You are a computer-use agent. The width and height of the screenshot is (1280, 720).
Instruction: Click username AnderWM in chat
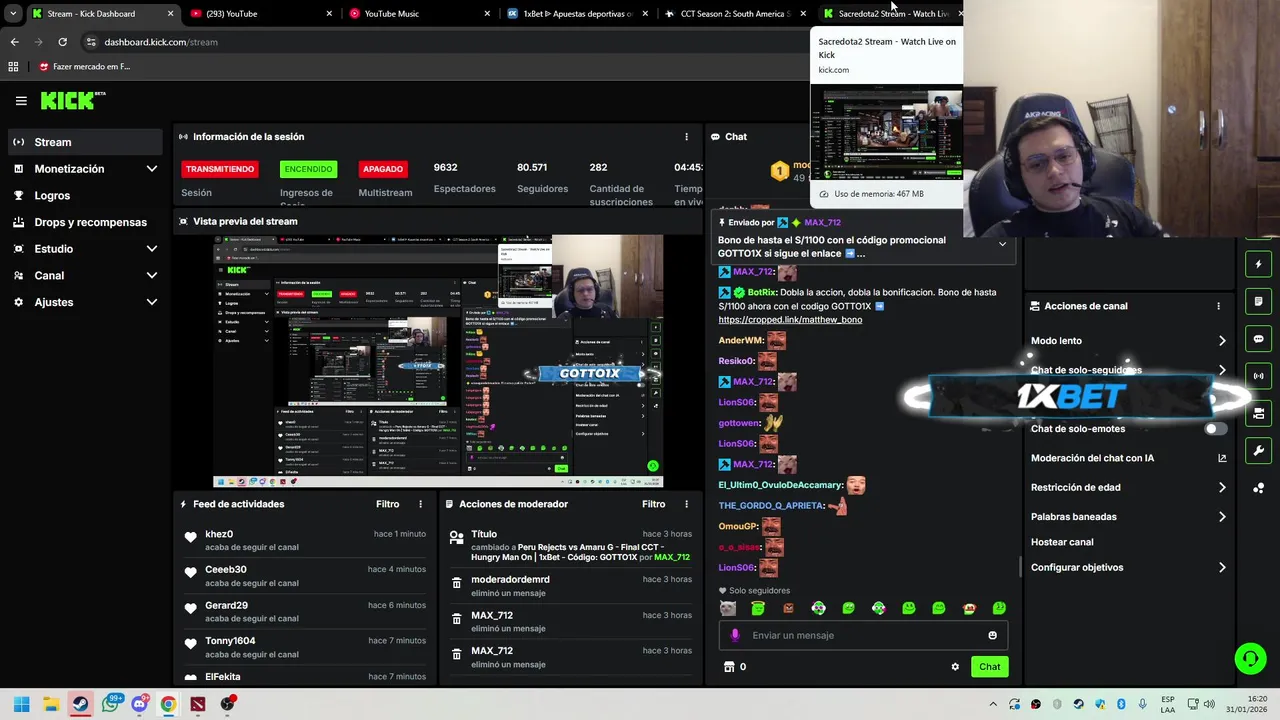(741, 340)
